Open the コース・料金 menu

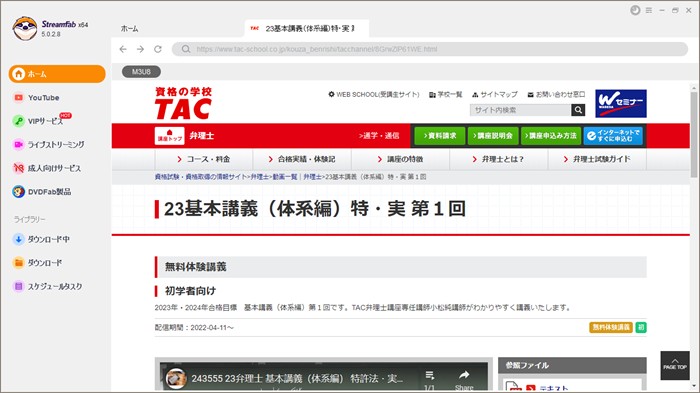204,159
